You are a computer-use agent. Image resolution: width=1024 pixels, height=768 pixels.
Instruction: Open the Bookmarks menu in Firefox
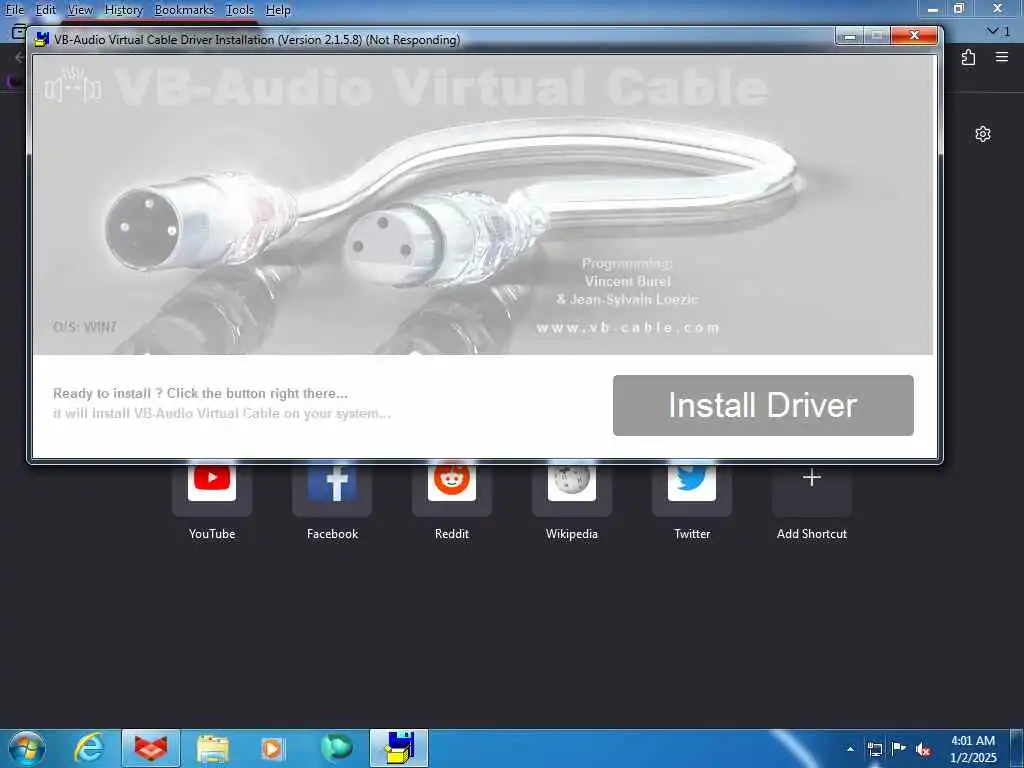tap(184, 10)
